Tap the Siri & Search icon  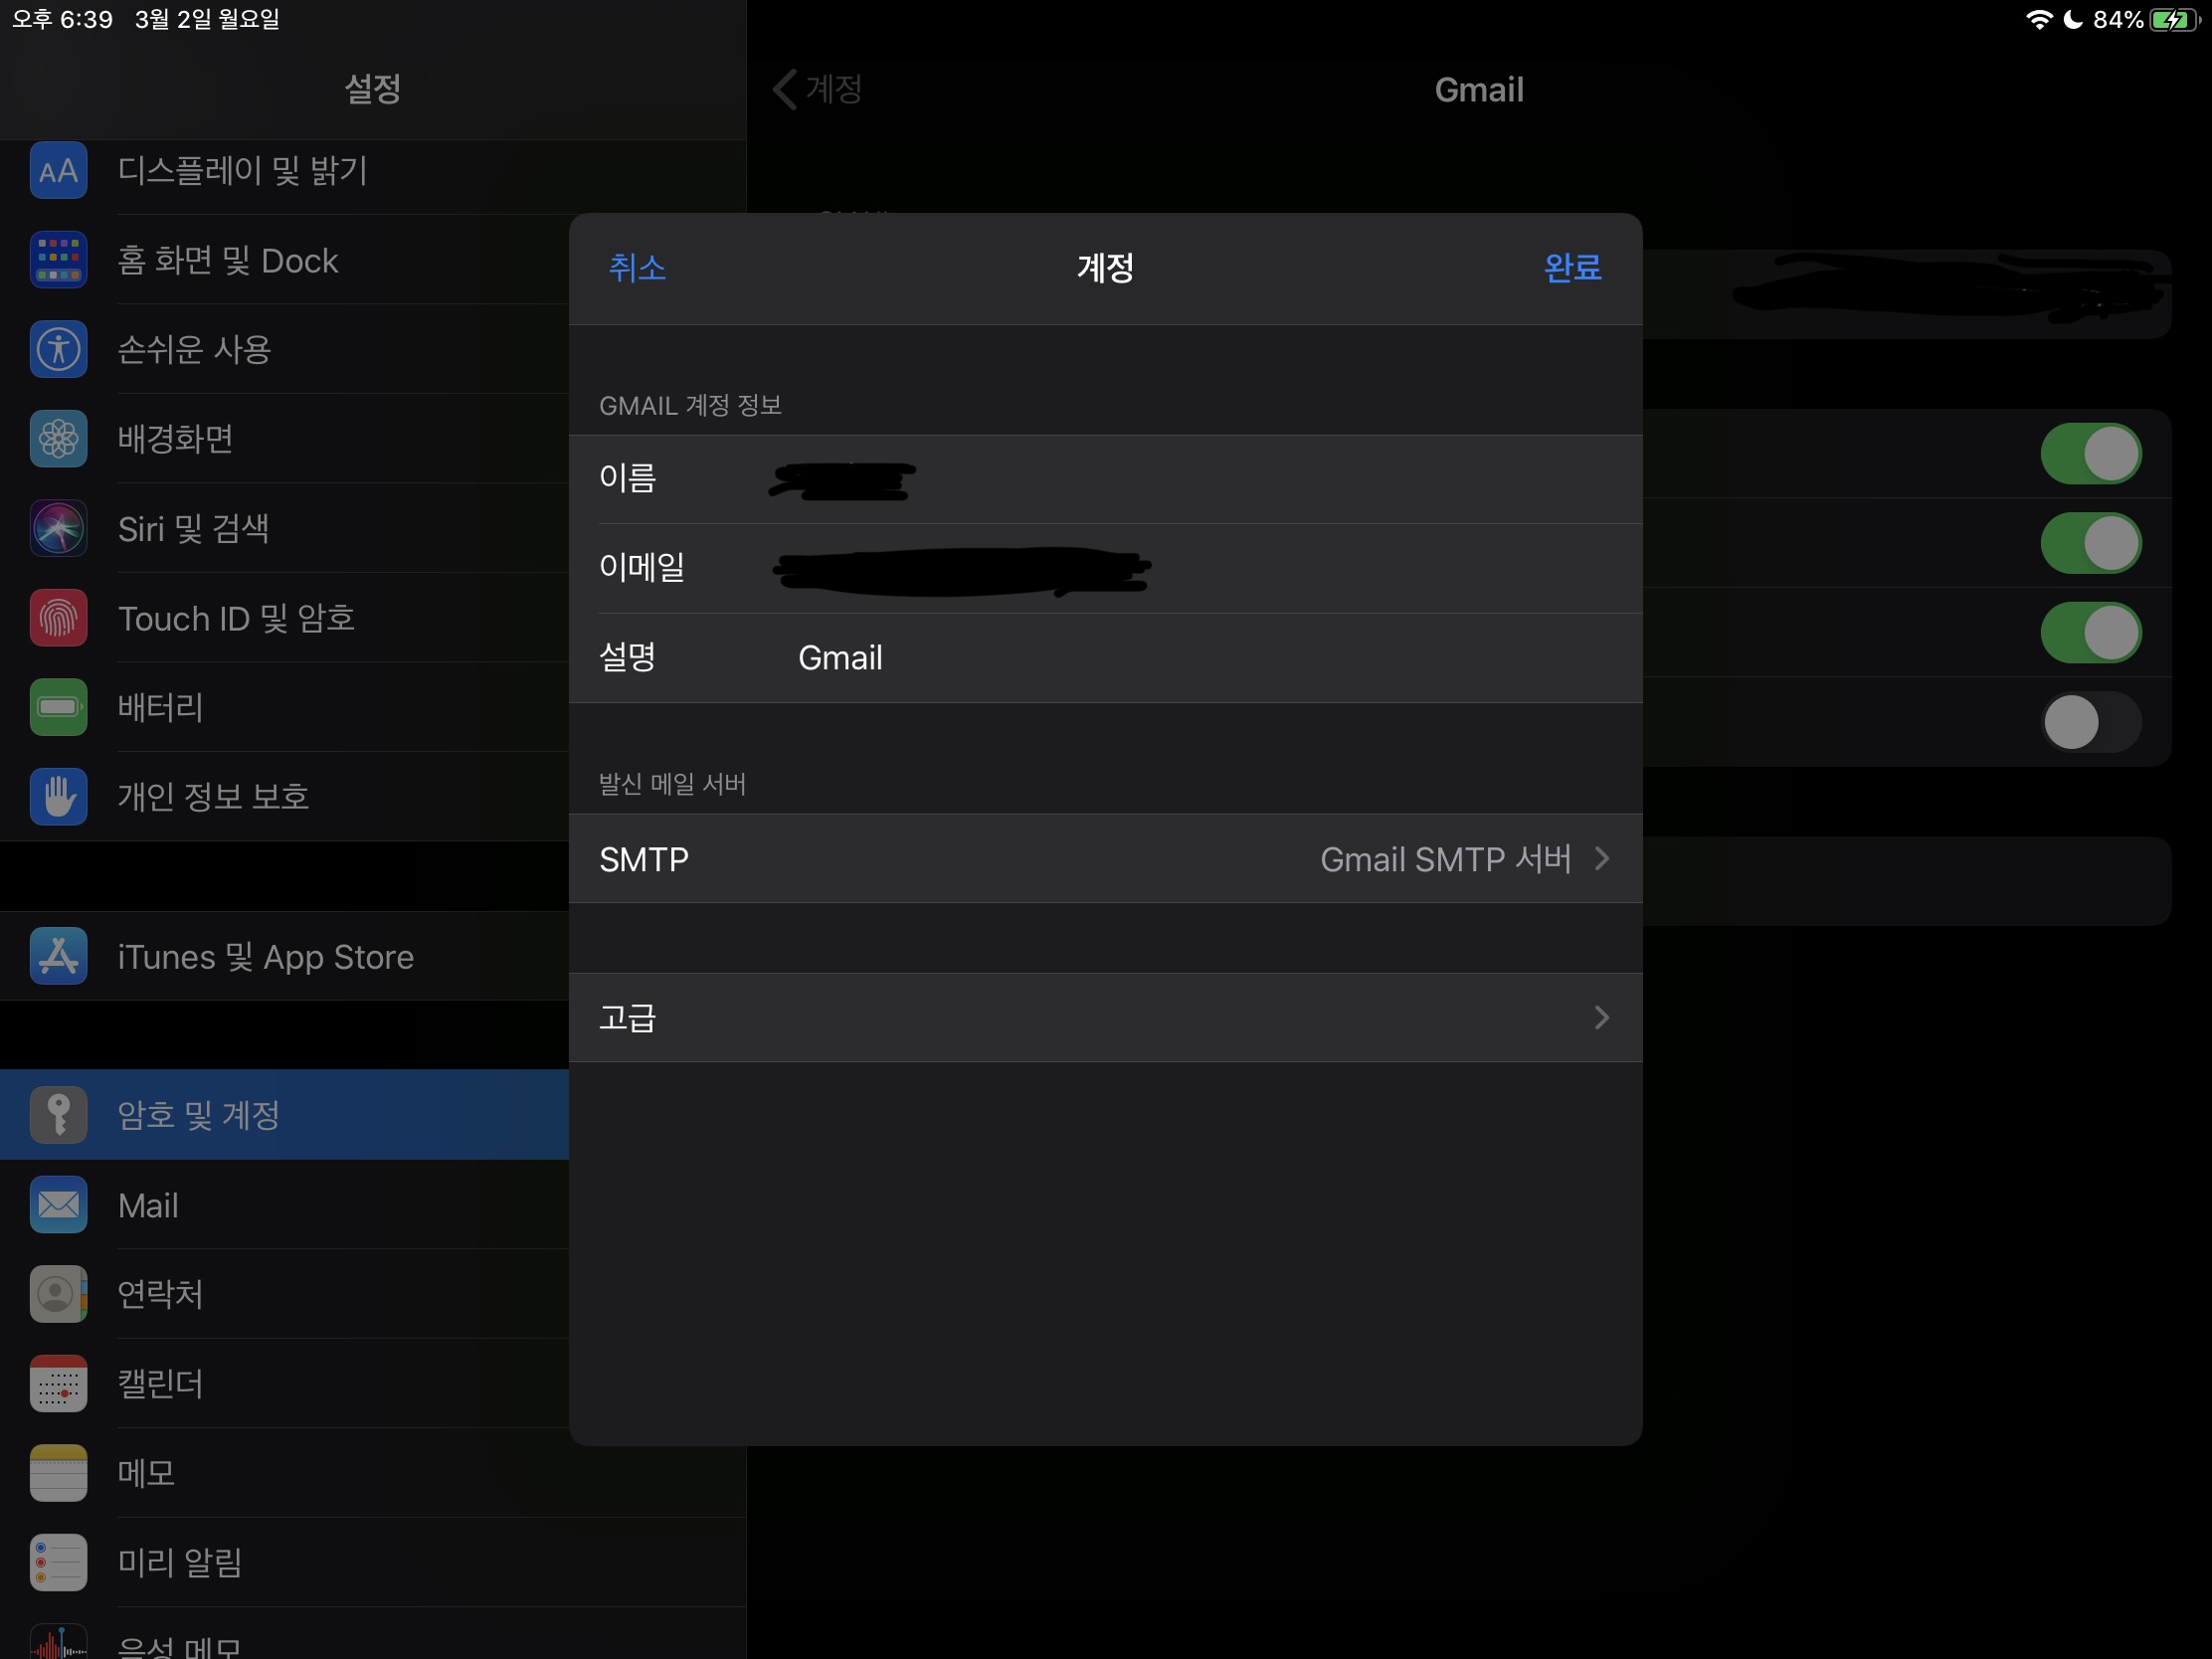click(x=58, y=528)
